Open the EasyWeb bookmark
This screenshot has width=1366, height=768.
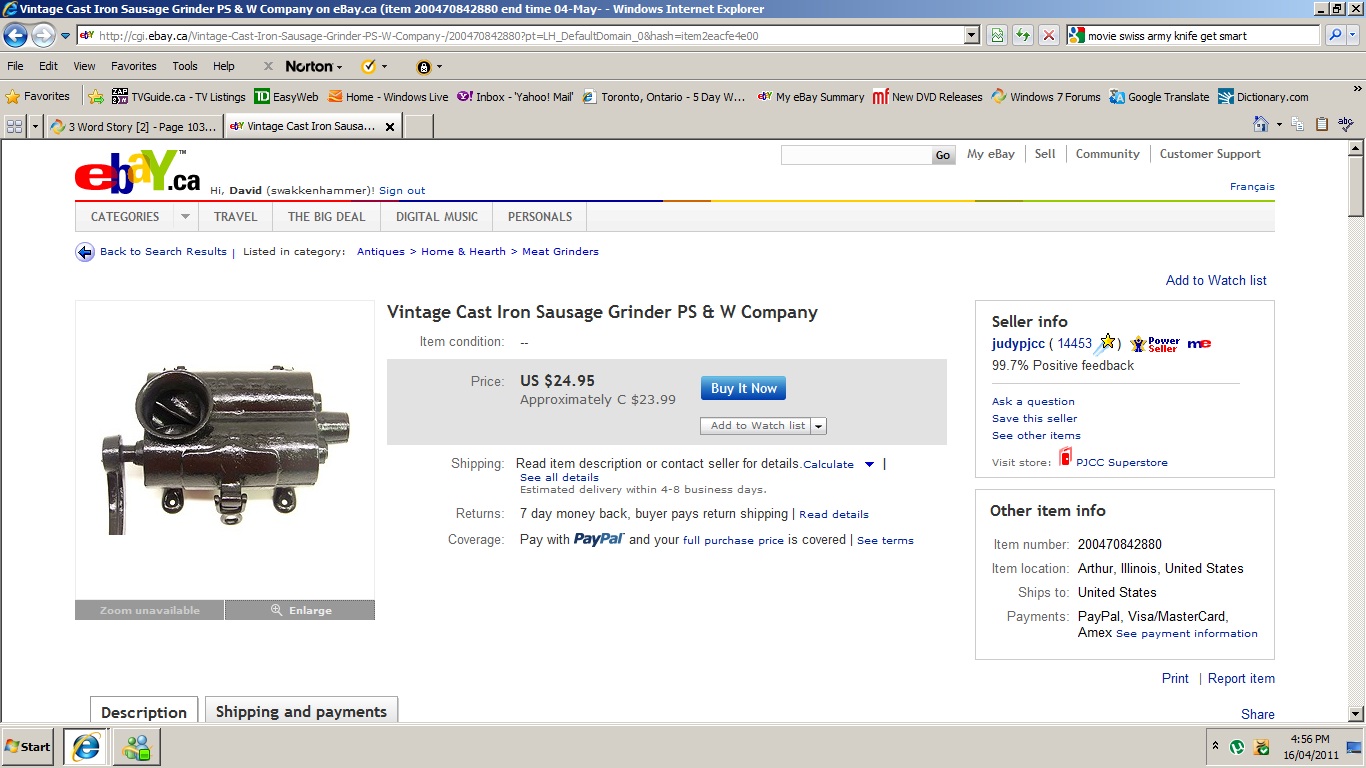tap(286, 96)
